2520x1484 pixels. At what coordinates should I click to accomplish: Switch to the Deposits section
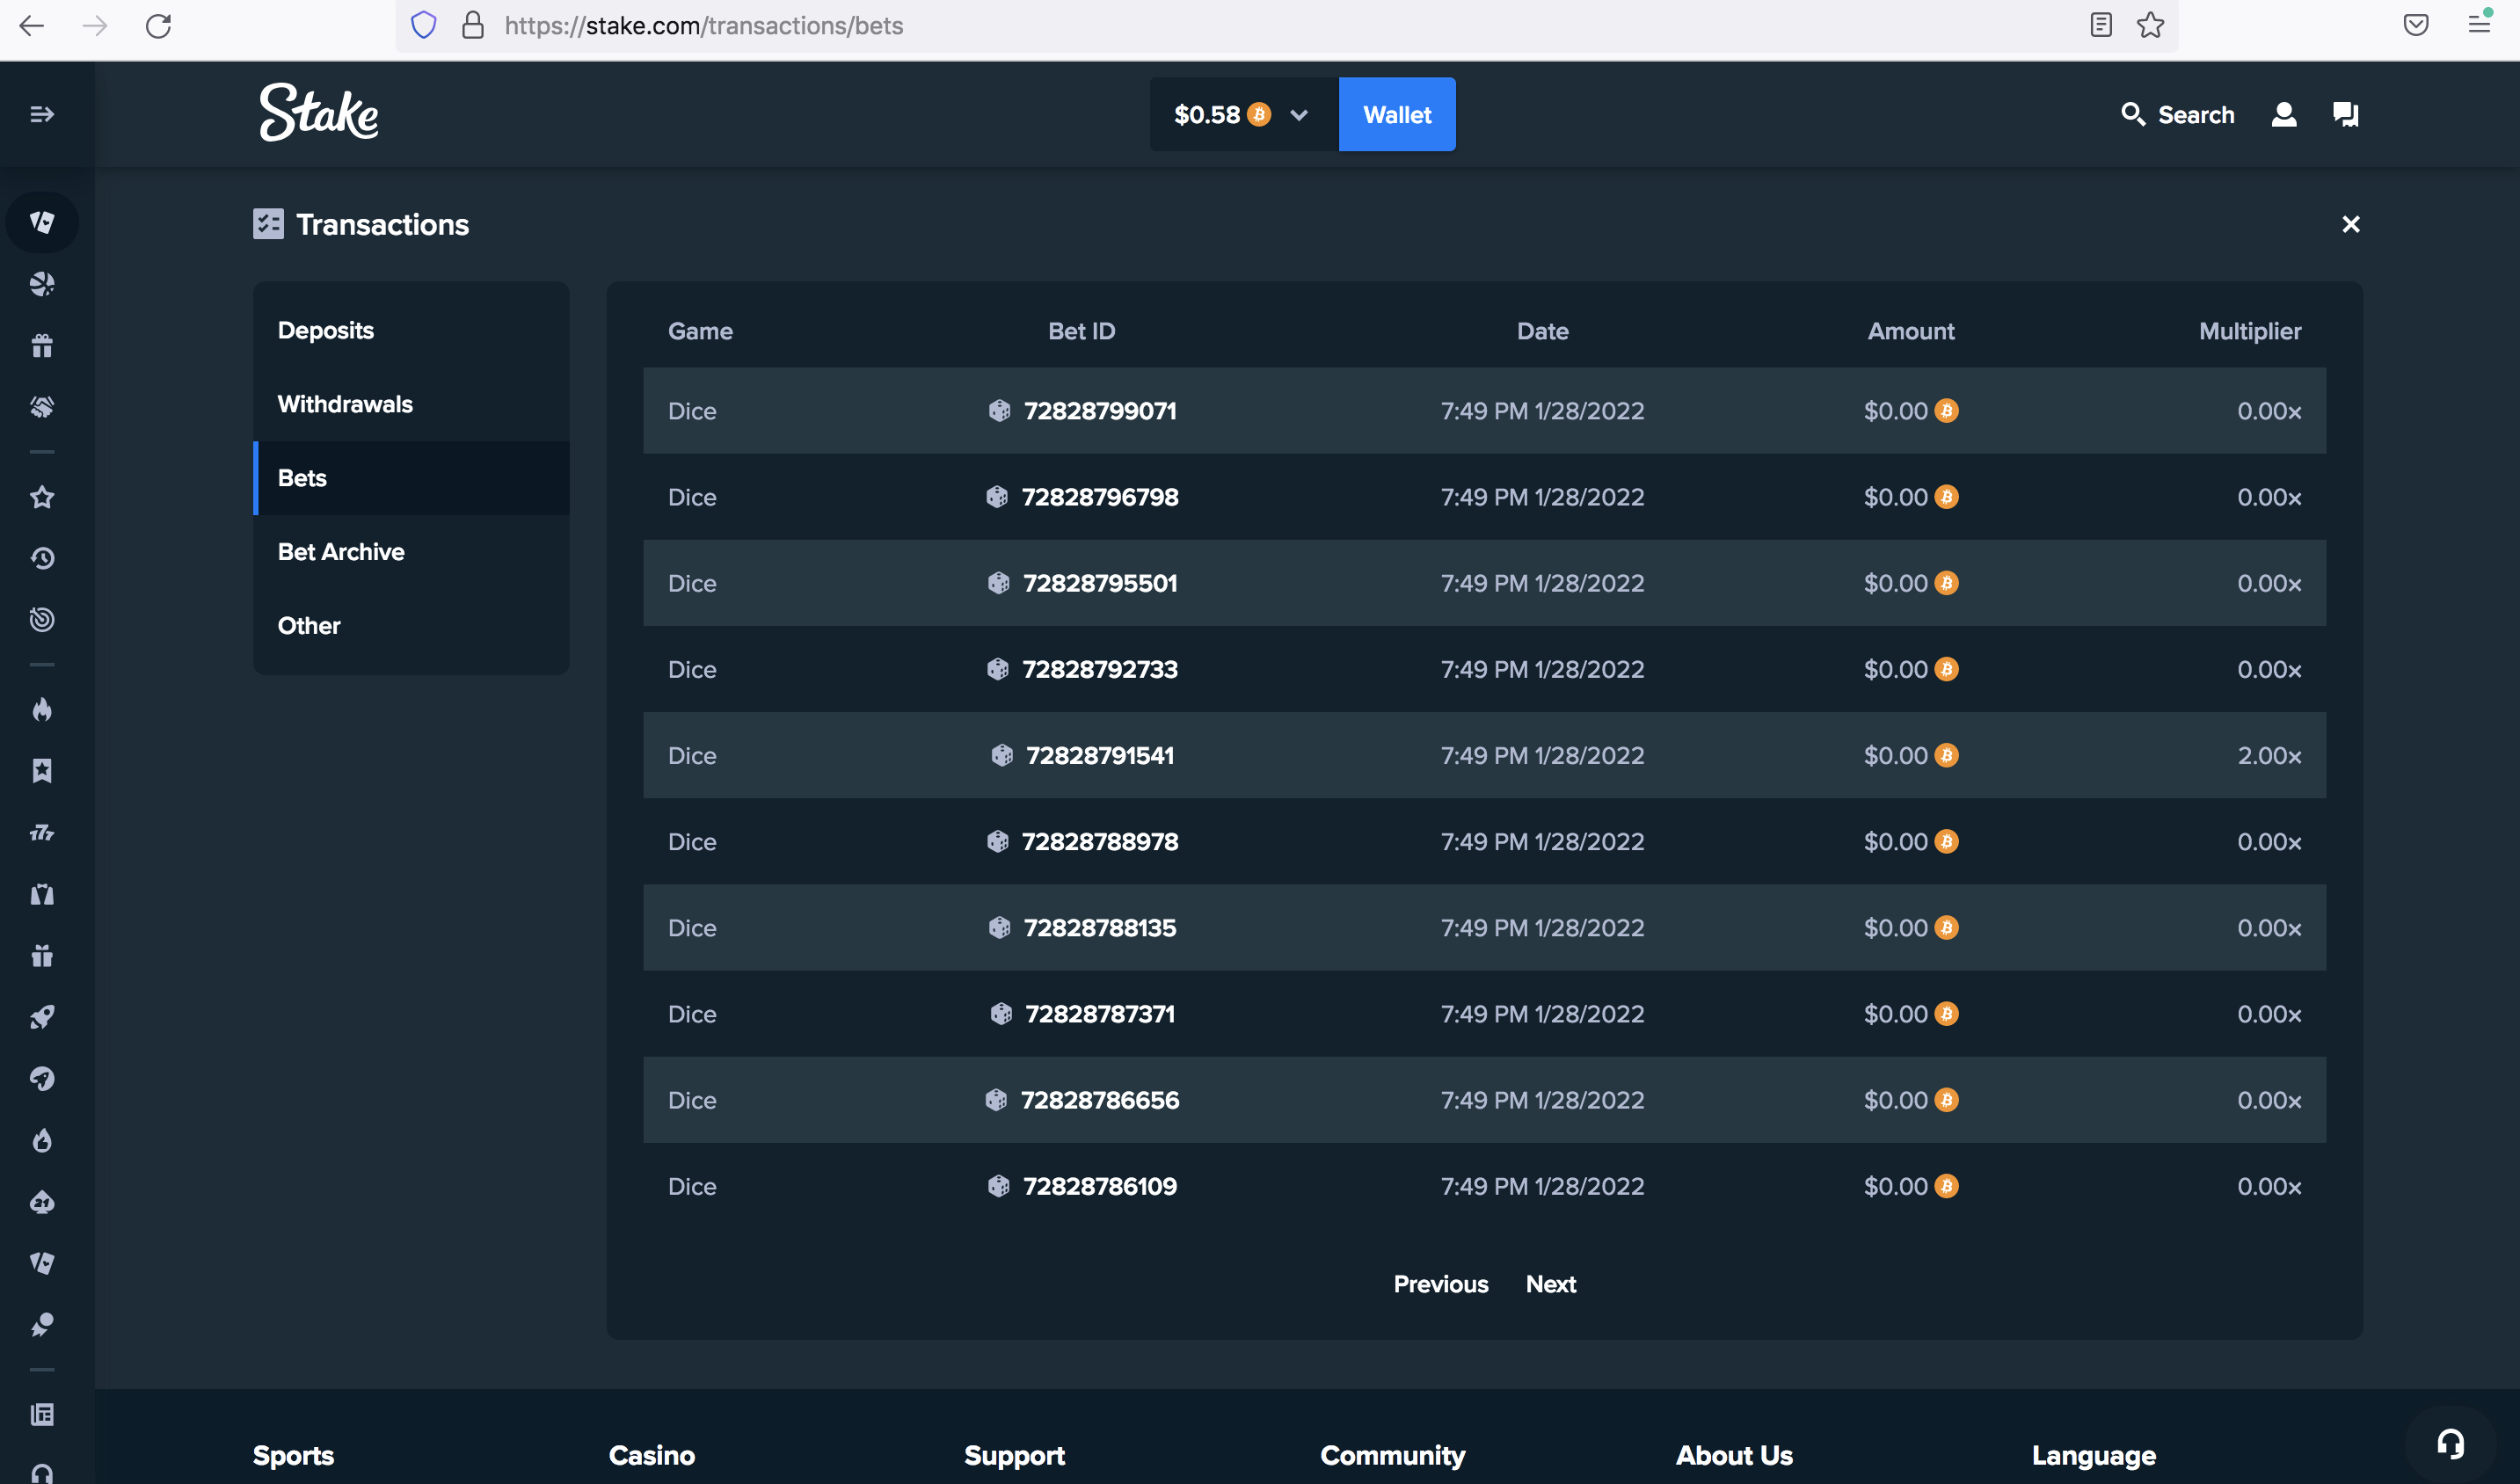tap(326, 330)
